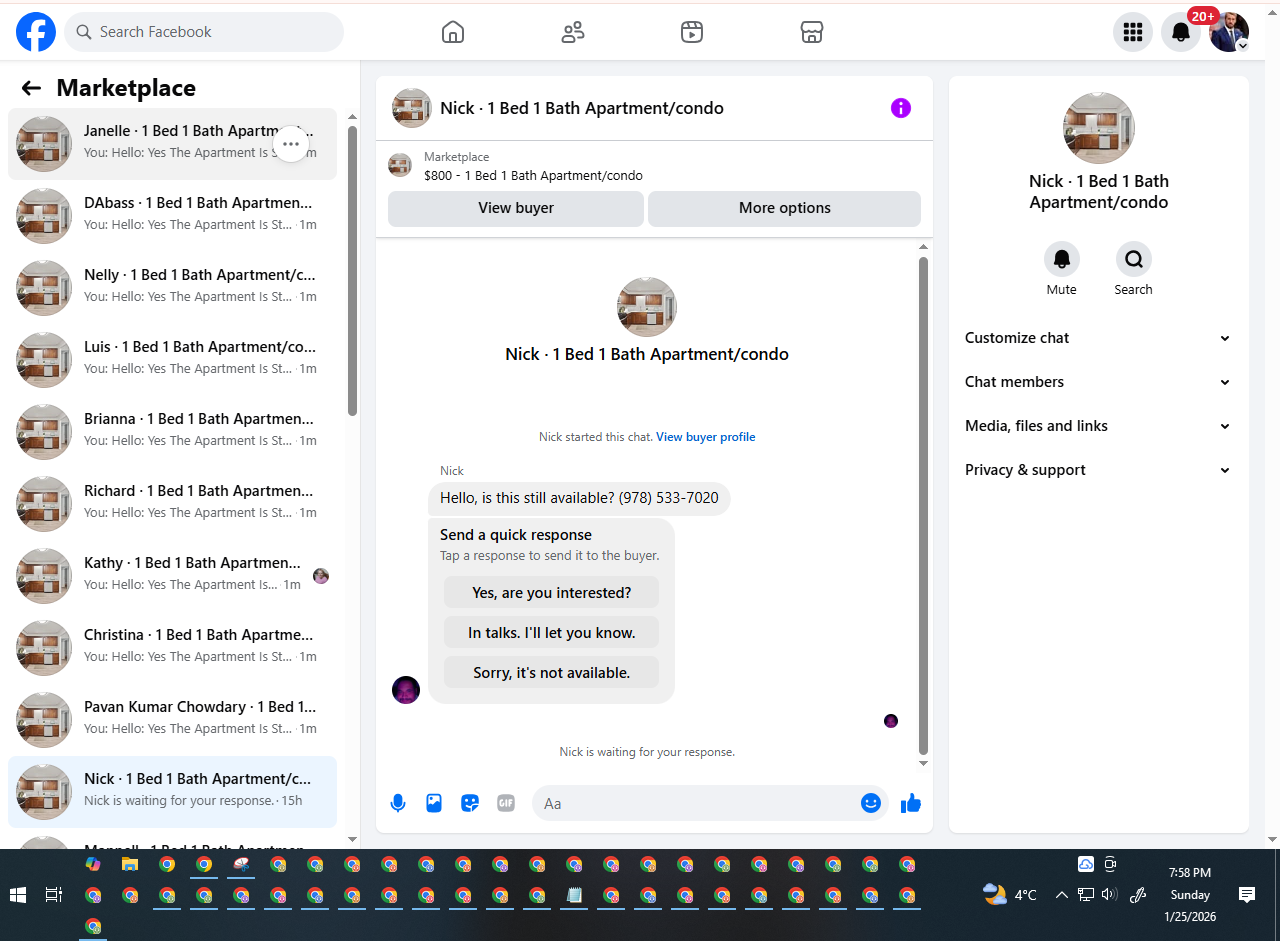This screenshot has width=1280, height=941.
Task: Expand Media, files and links section
Action: click(x=1098, y=426)
